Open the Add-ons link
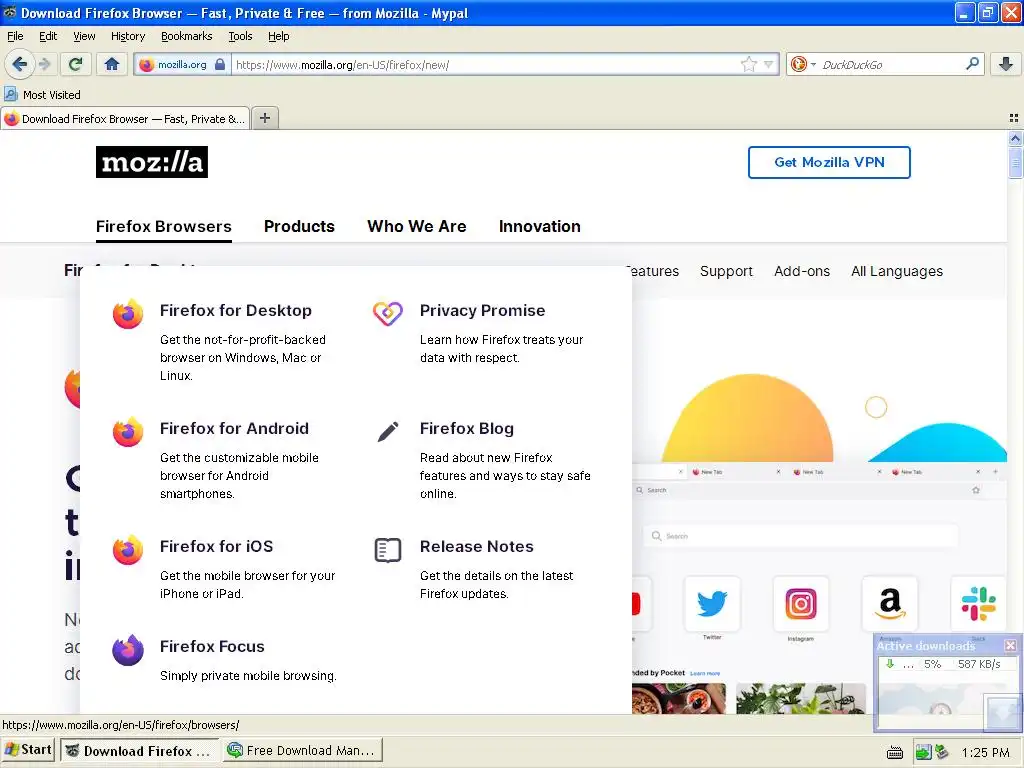 pyautogui.click(x=801, y=271)
